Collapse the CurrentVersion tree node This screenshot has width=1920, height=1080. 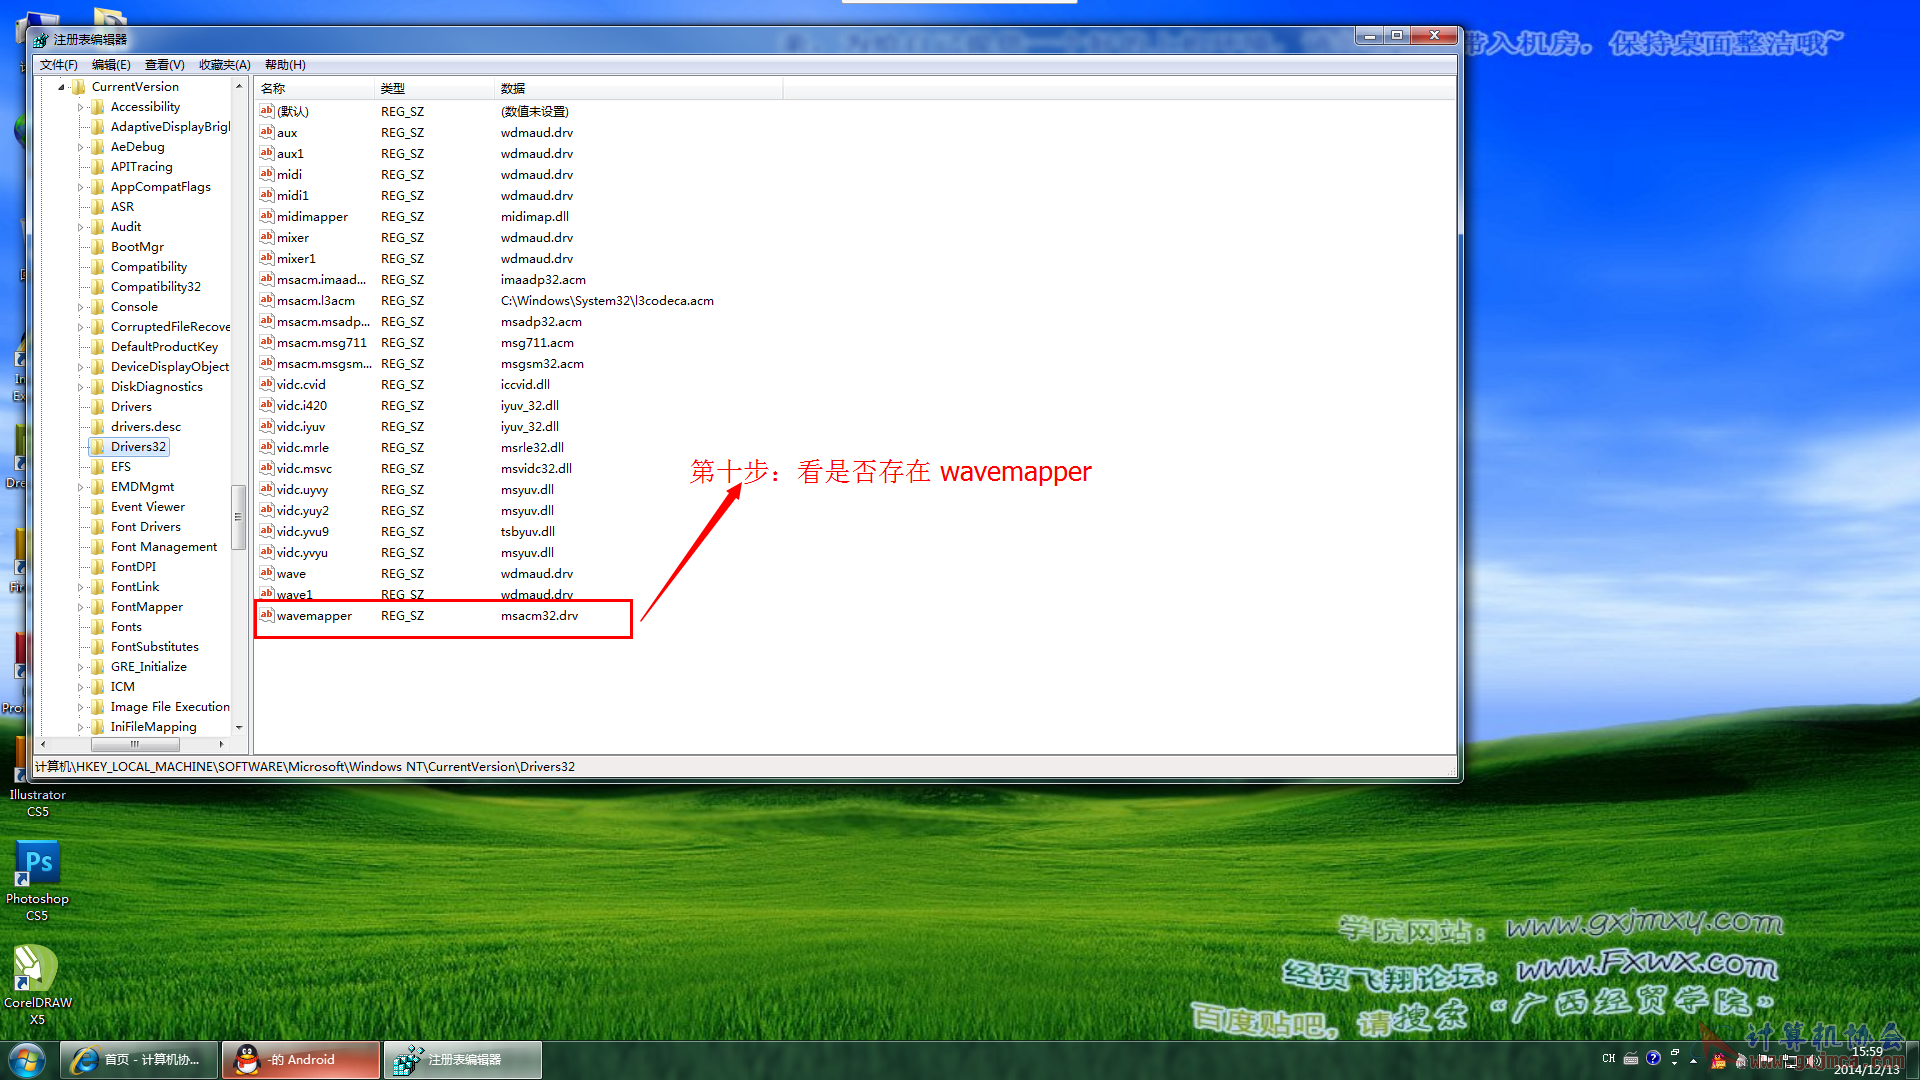[61, 87]
